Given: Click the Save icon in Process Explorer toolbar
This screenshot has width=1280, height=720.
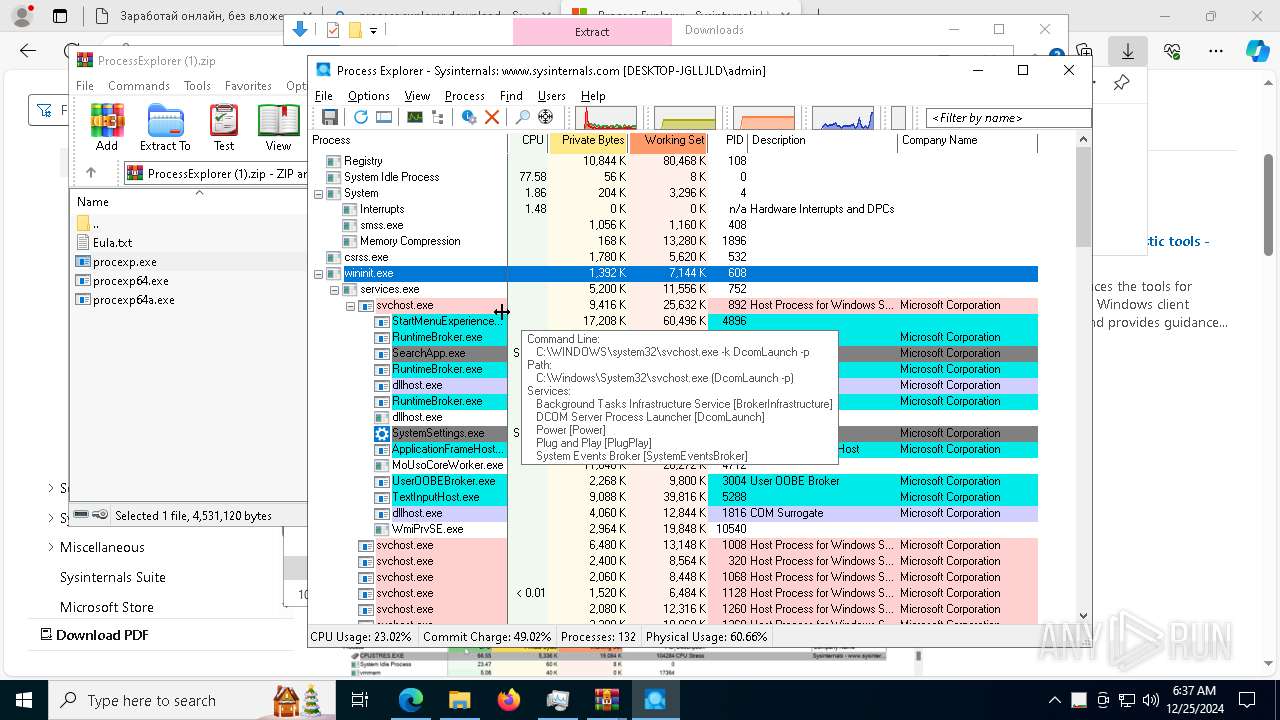Looking at the screenshot, I should 329,117.
